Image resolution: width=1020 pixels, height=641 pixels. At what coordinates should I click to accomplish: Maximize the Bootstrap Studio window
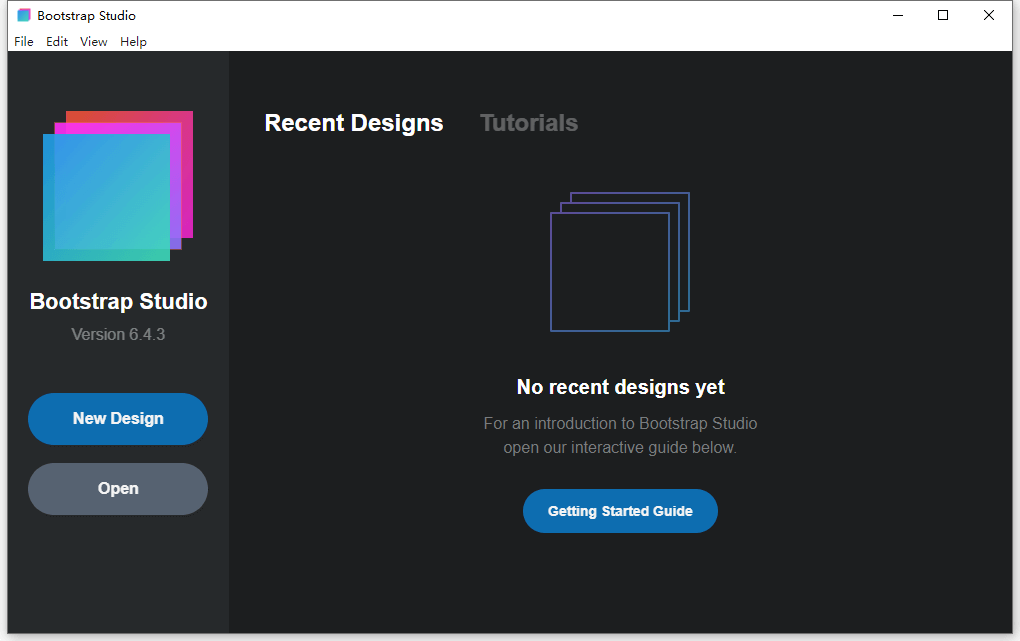943,15
